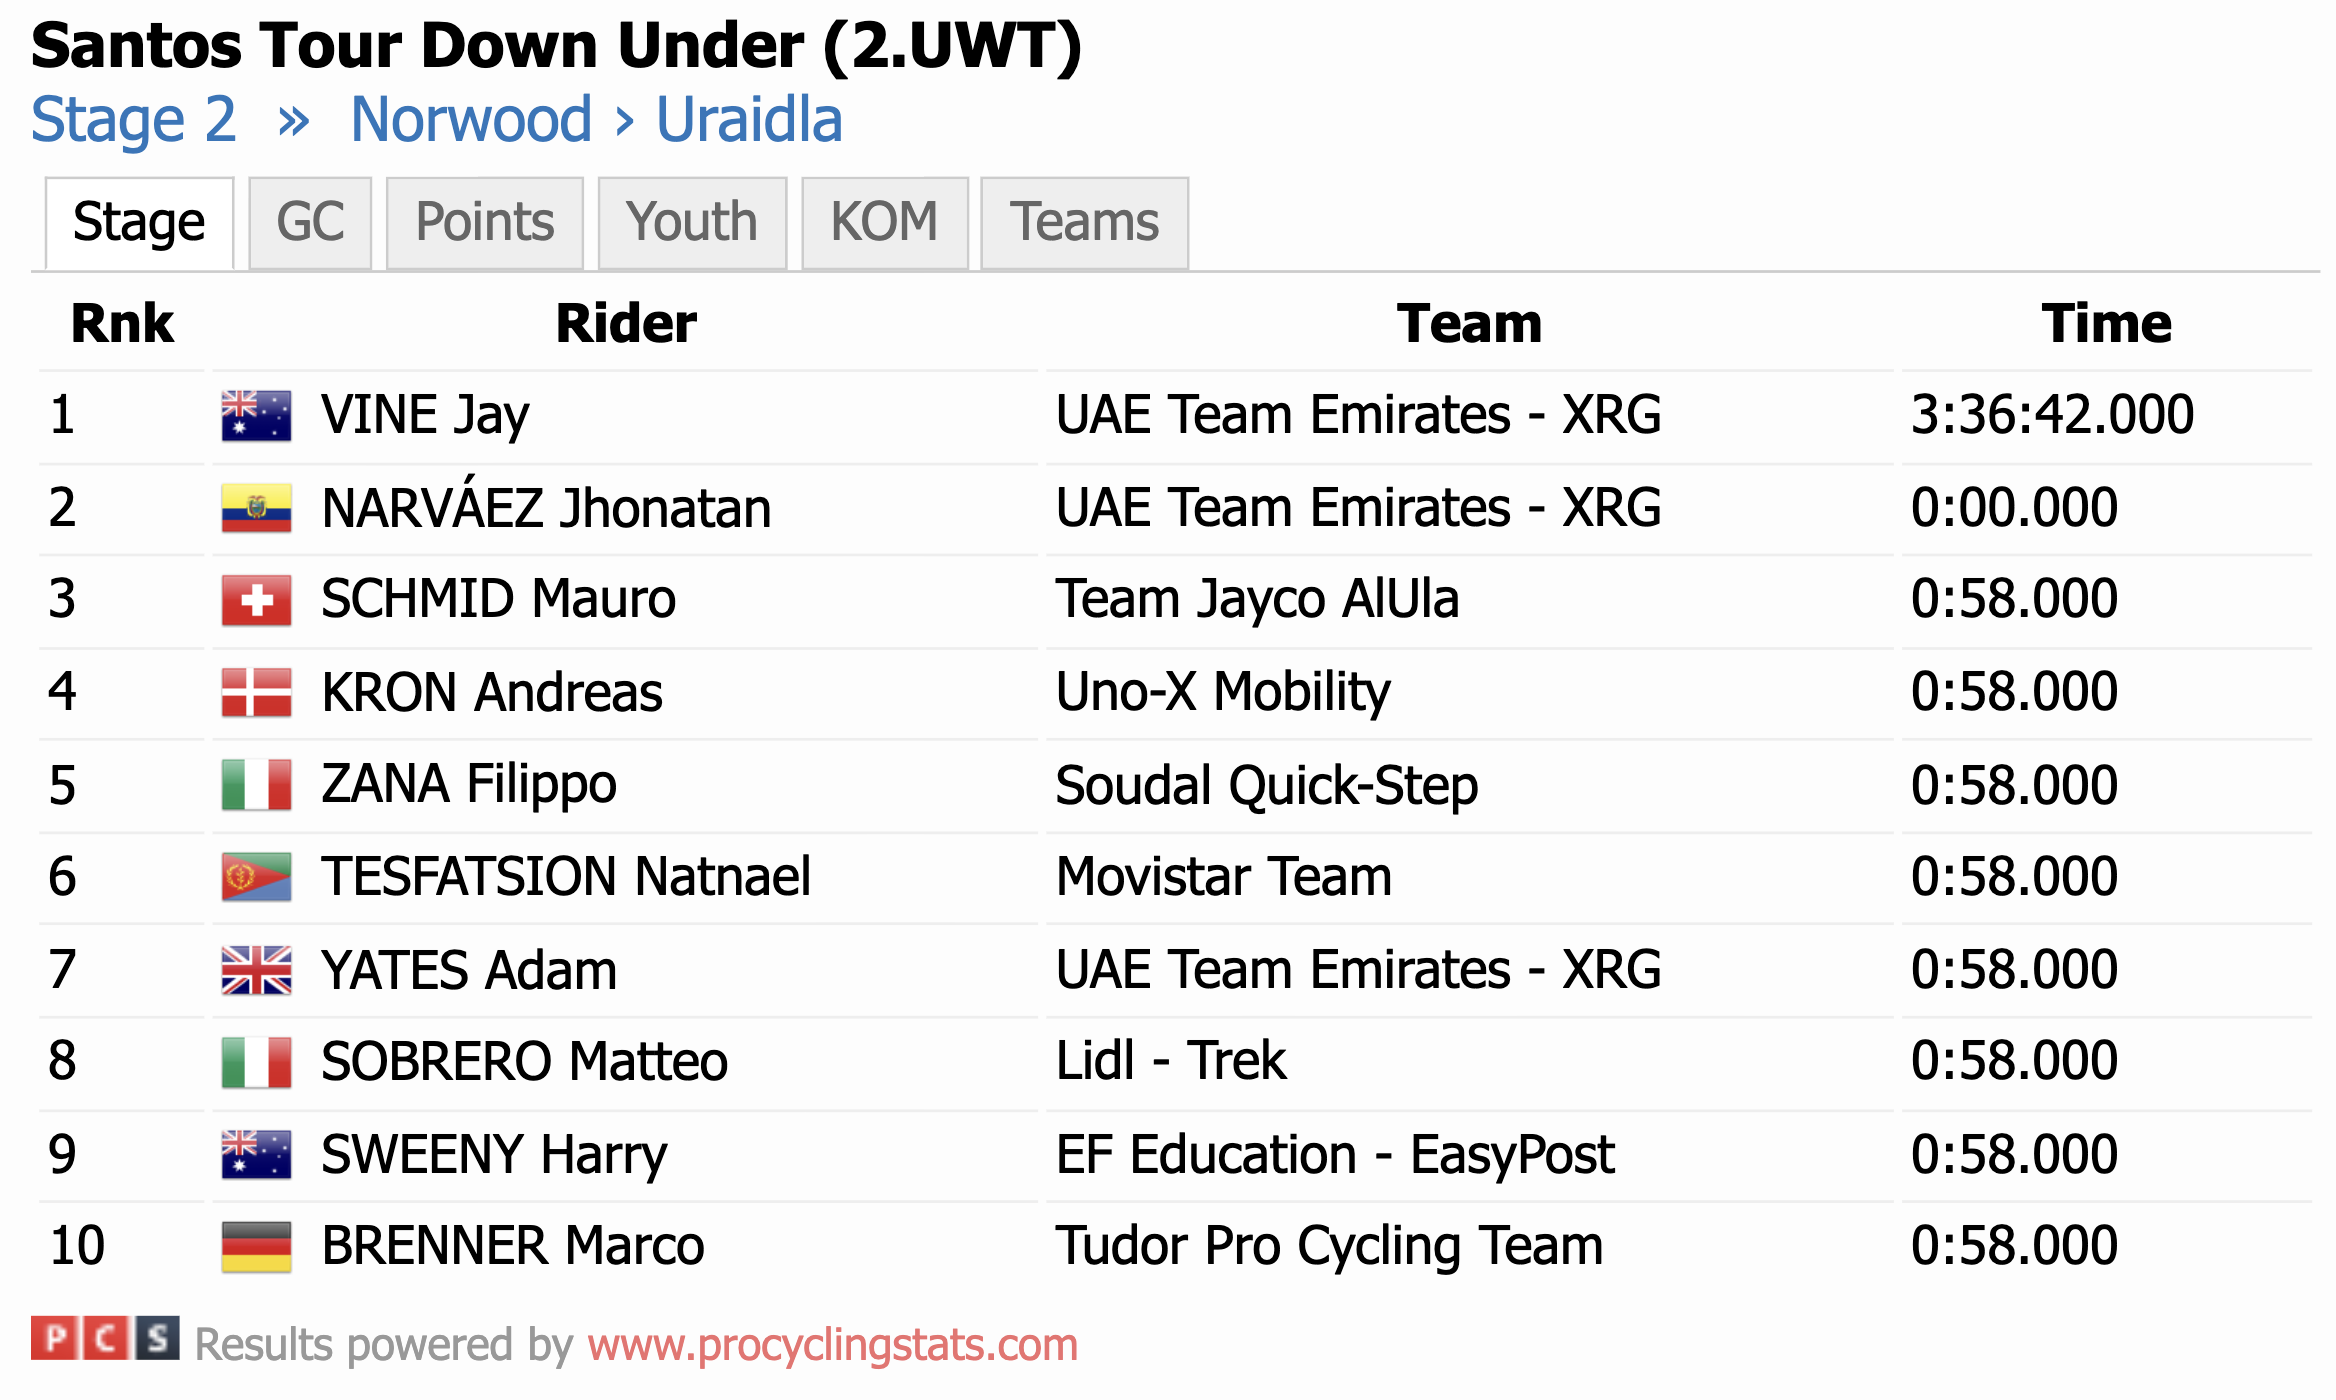The image size is (2336, 1400).
Task: Follow the Norwood › Uraidla link
Action: point(596,120)
